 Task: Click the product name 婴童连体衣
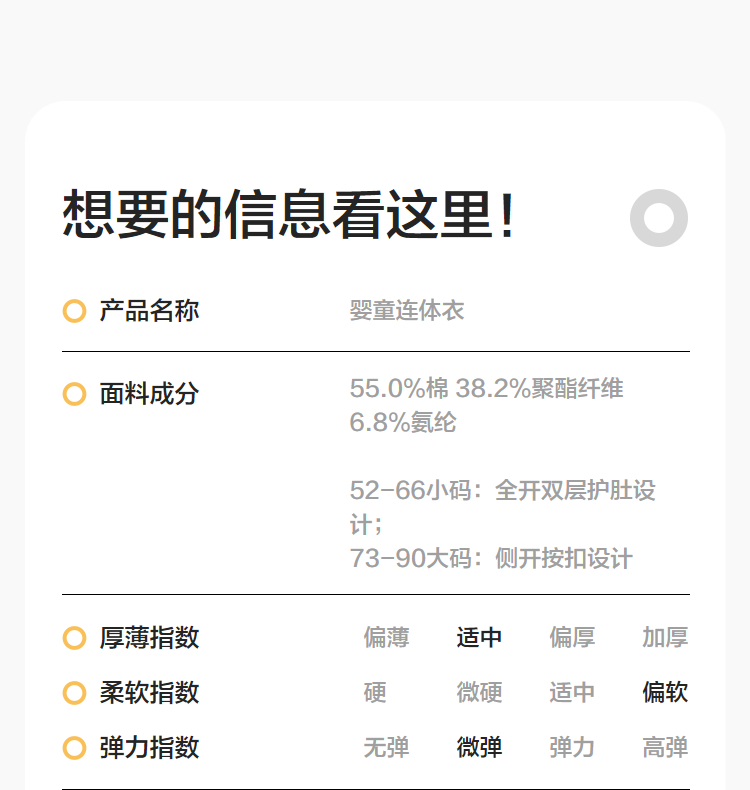[x=407, y=311]
